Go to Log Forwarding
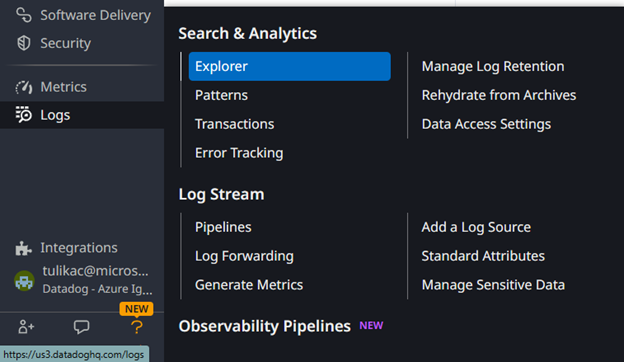The width and height of the screenshot is (624, 362). [x=244, y=256]
